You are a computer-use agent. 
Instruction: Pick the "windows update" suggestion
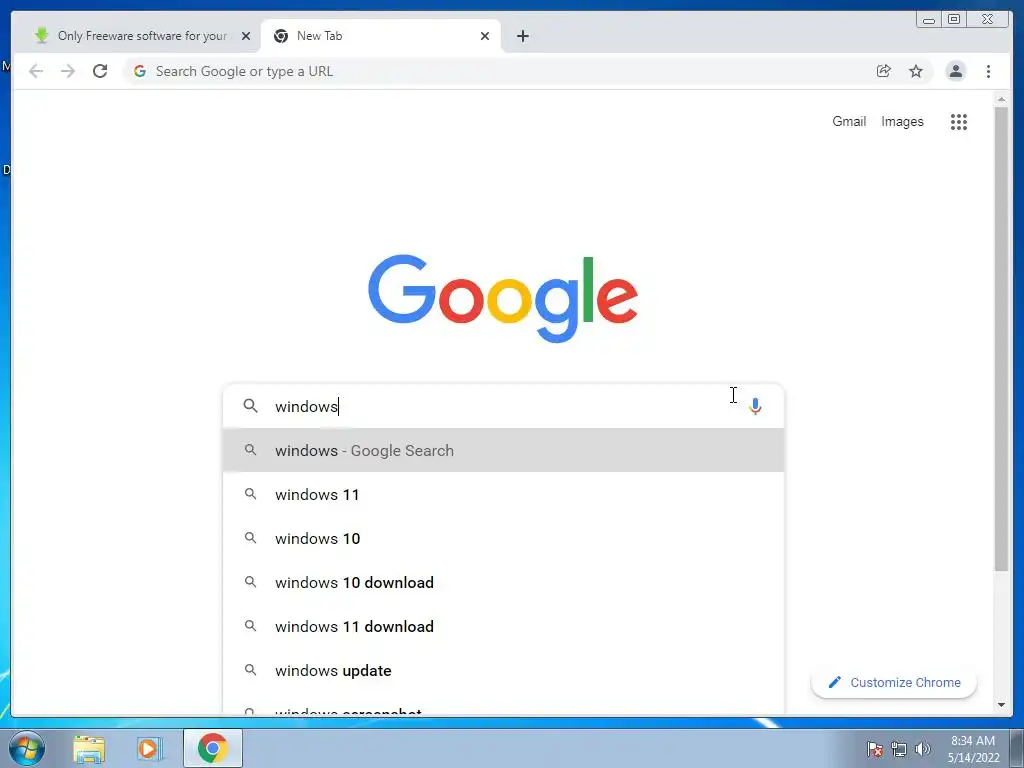tap(503, 671)
